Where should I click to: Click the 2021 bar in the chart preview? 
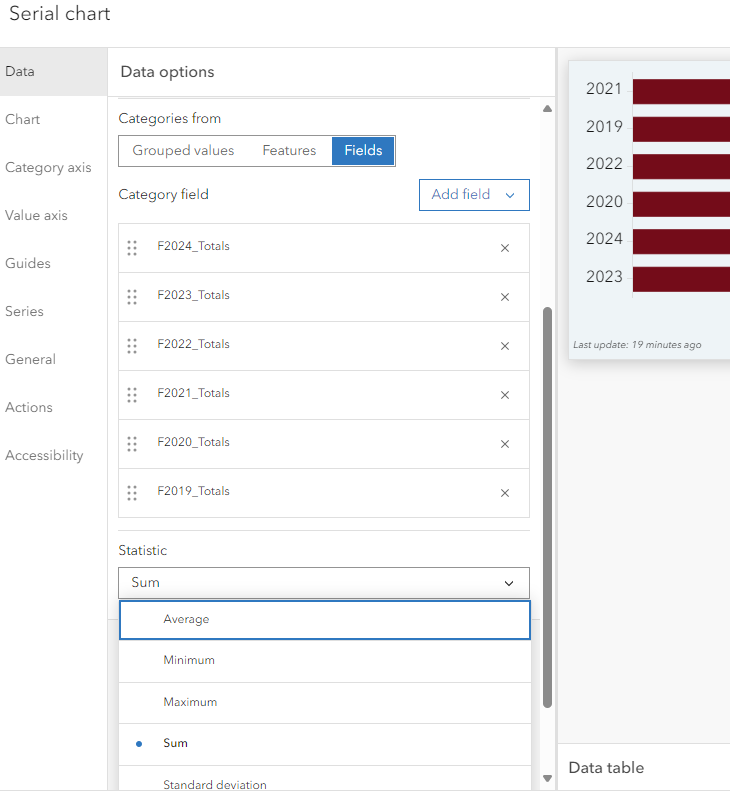pos(680,90)
